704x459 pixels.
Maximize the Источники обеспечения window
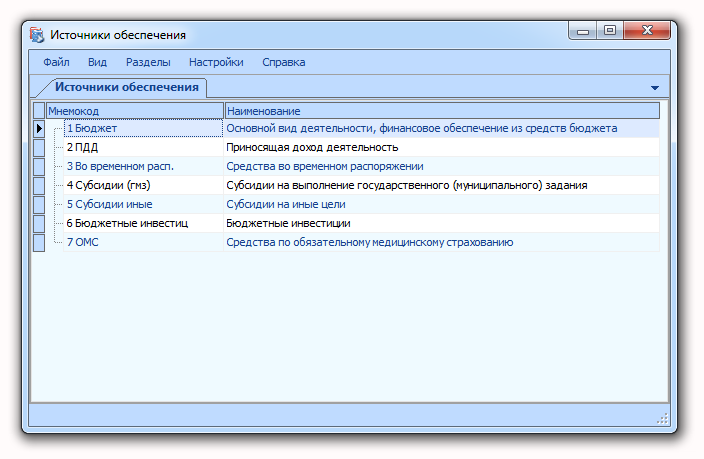pos(610,31)
